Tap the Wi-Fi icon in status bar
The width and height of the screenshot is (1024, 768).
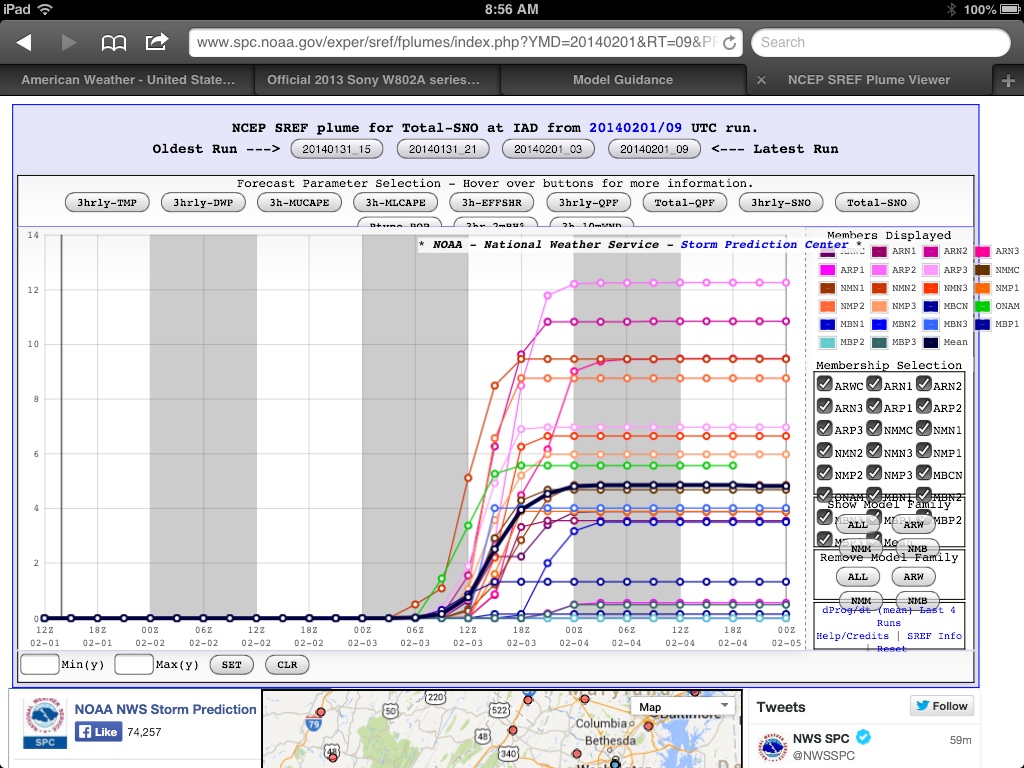[45, 9]
